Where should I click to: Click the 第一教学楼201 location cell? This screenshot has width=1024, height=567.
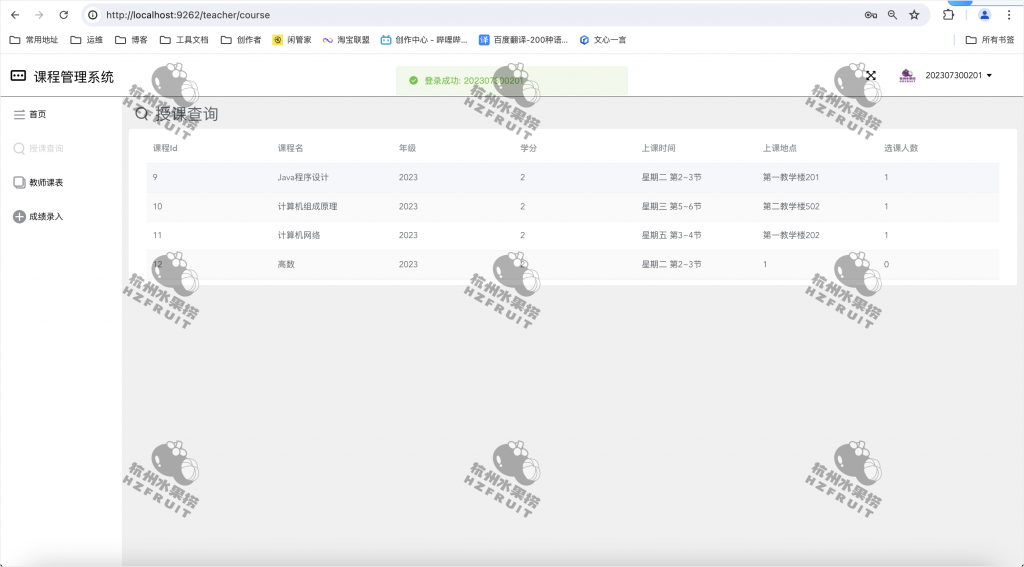791,177
